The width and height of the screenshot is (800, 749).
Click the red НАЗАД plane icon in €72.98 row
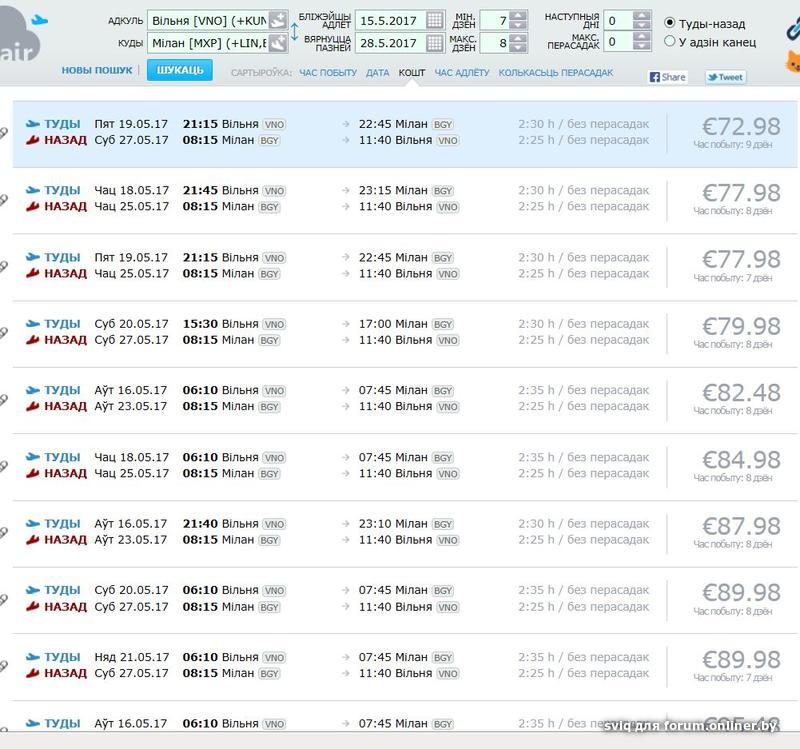pos(33,140)
